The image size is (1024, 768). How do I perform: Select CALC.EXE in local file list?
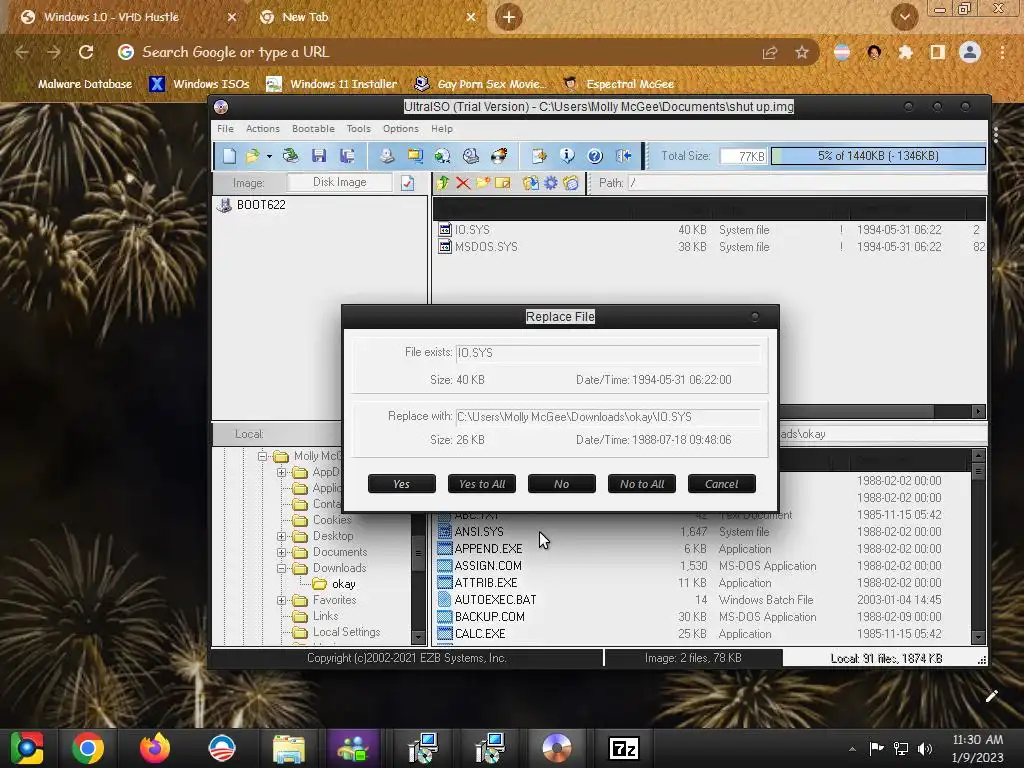point(479,633)
